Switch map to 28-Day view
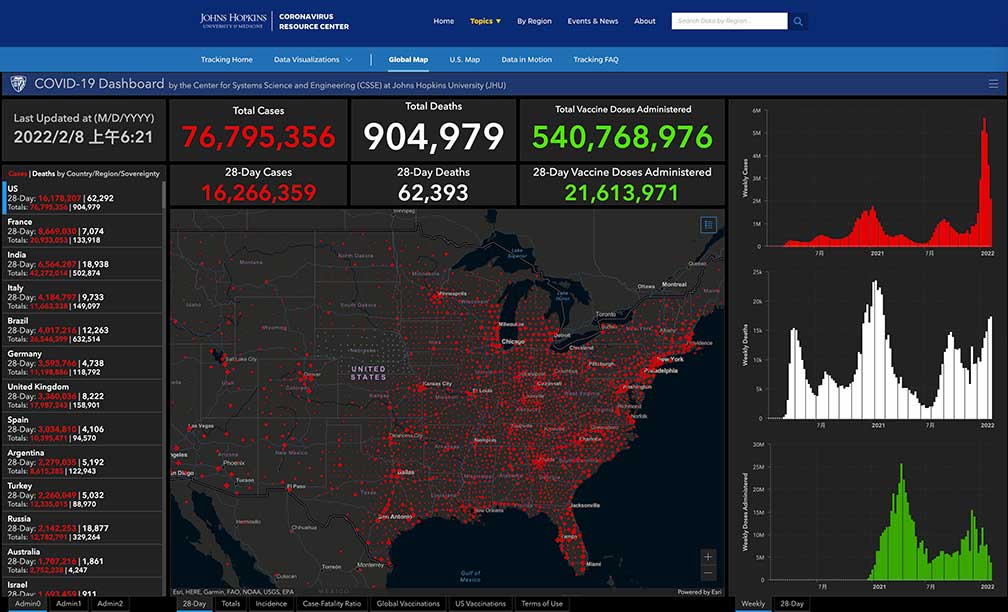1008x612 pixels. pos(194,604)
